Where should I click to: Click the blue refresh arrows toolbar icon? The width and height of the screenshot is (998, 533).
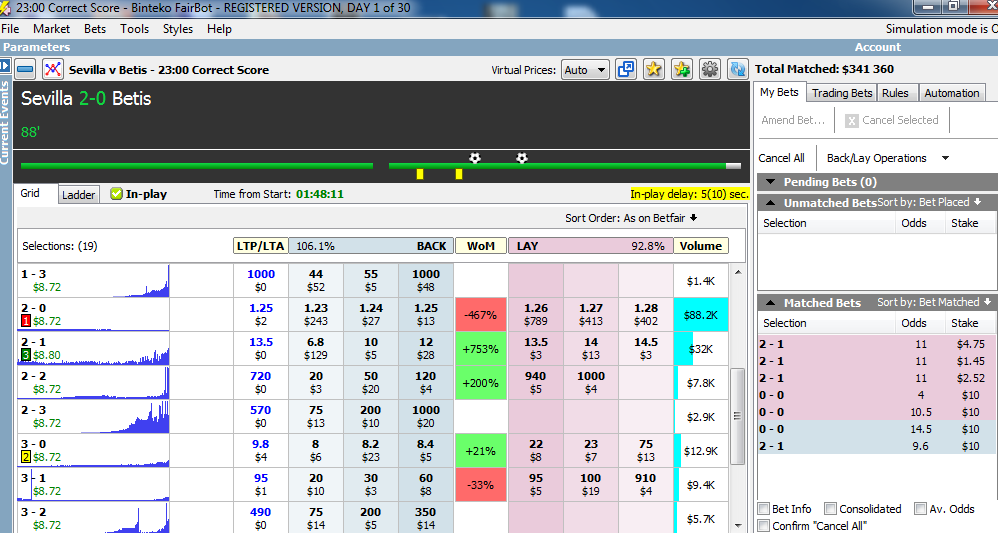coord(737,70)
